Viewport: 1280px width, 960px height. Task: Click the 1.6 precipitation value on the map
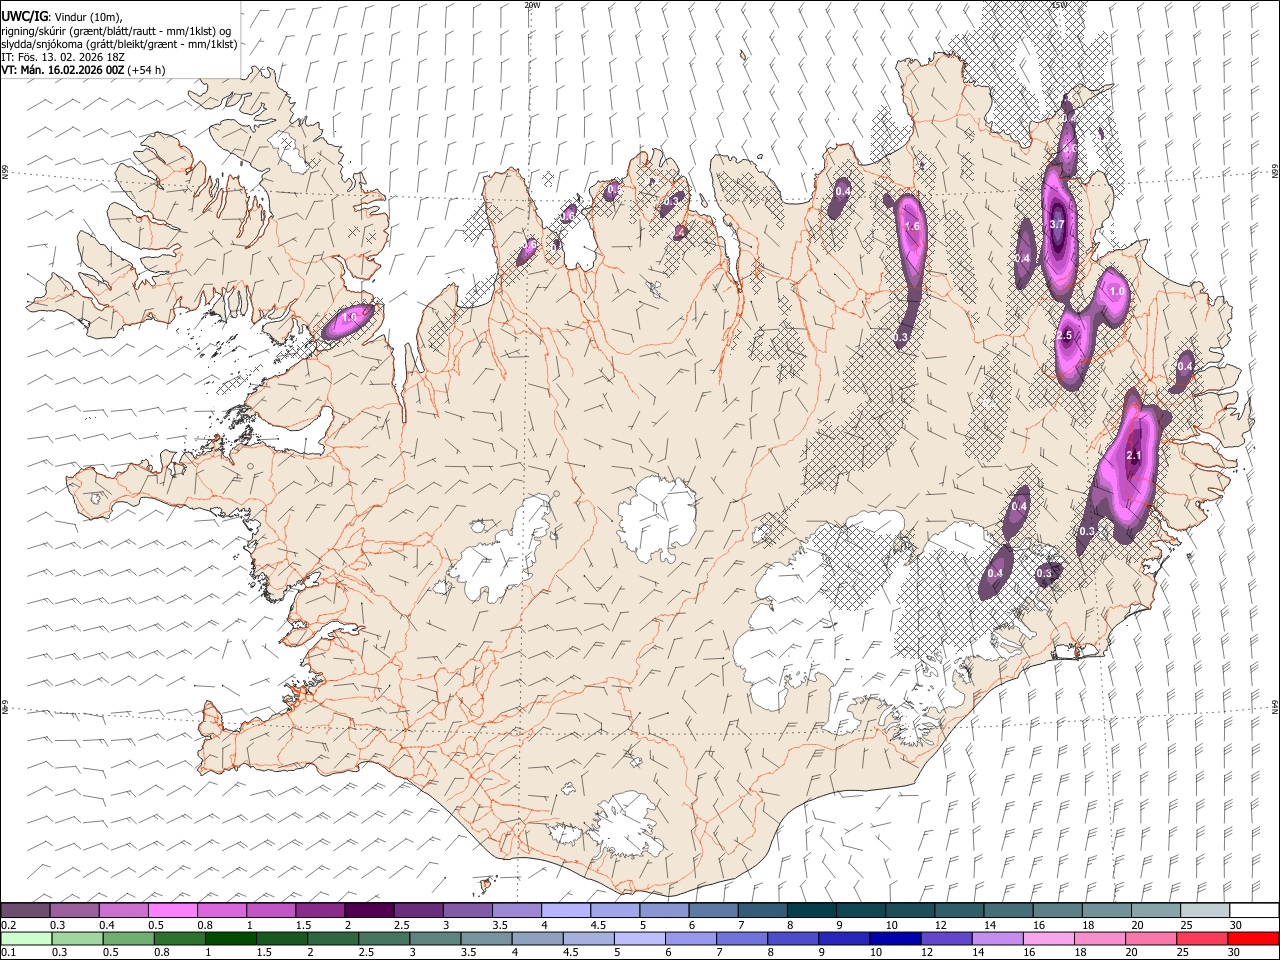(x=911, y=227)
